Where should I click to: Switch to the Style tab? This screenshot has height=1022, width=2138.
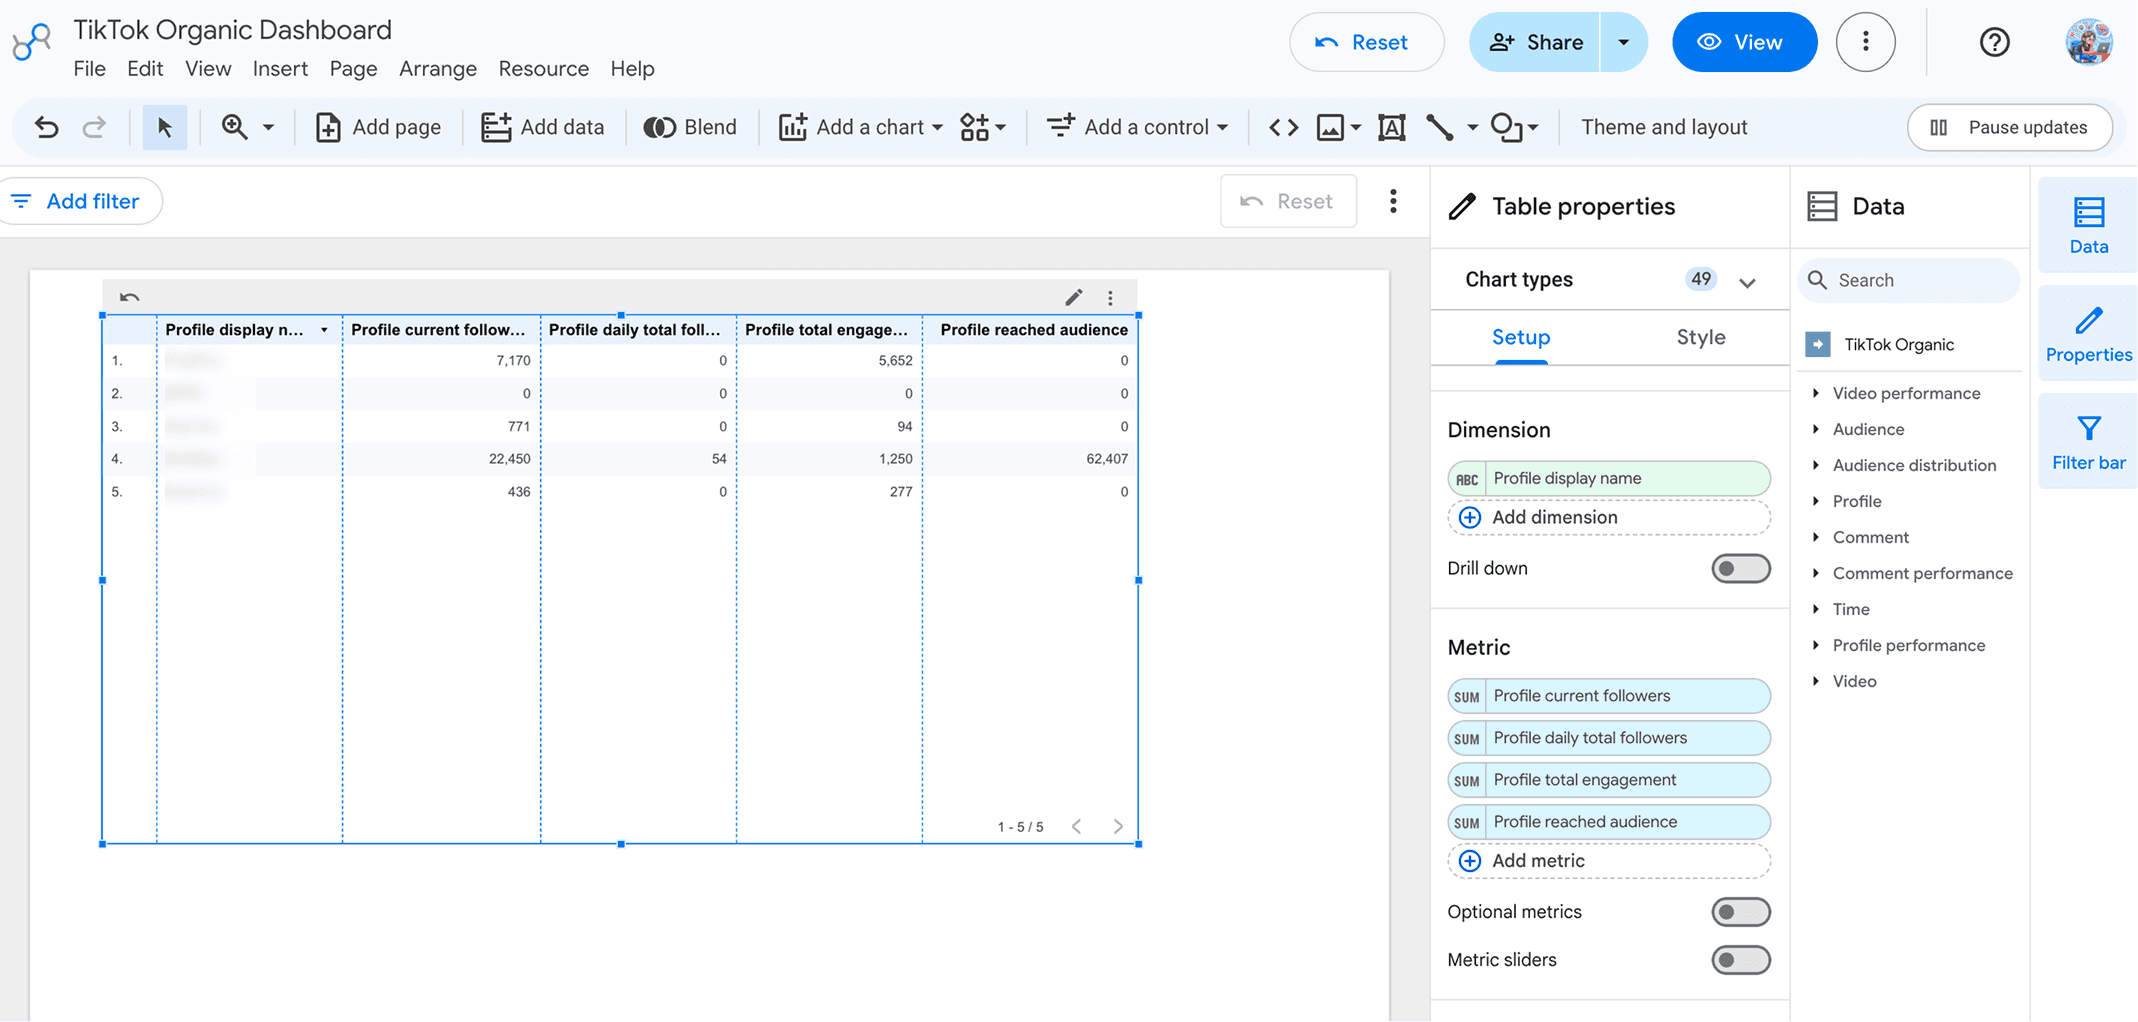(x=1701, y=338)
